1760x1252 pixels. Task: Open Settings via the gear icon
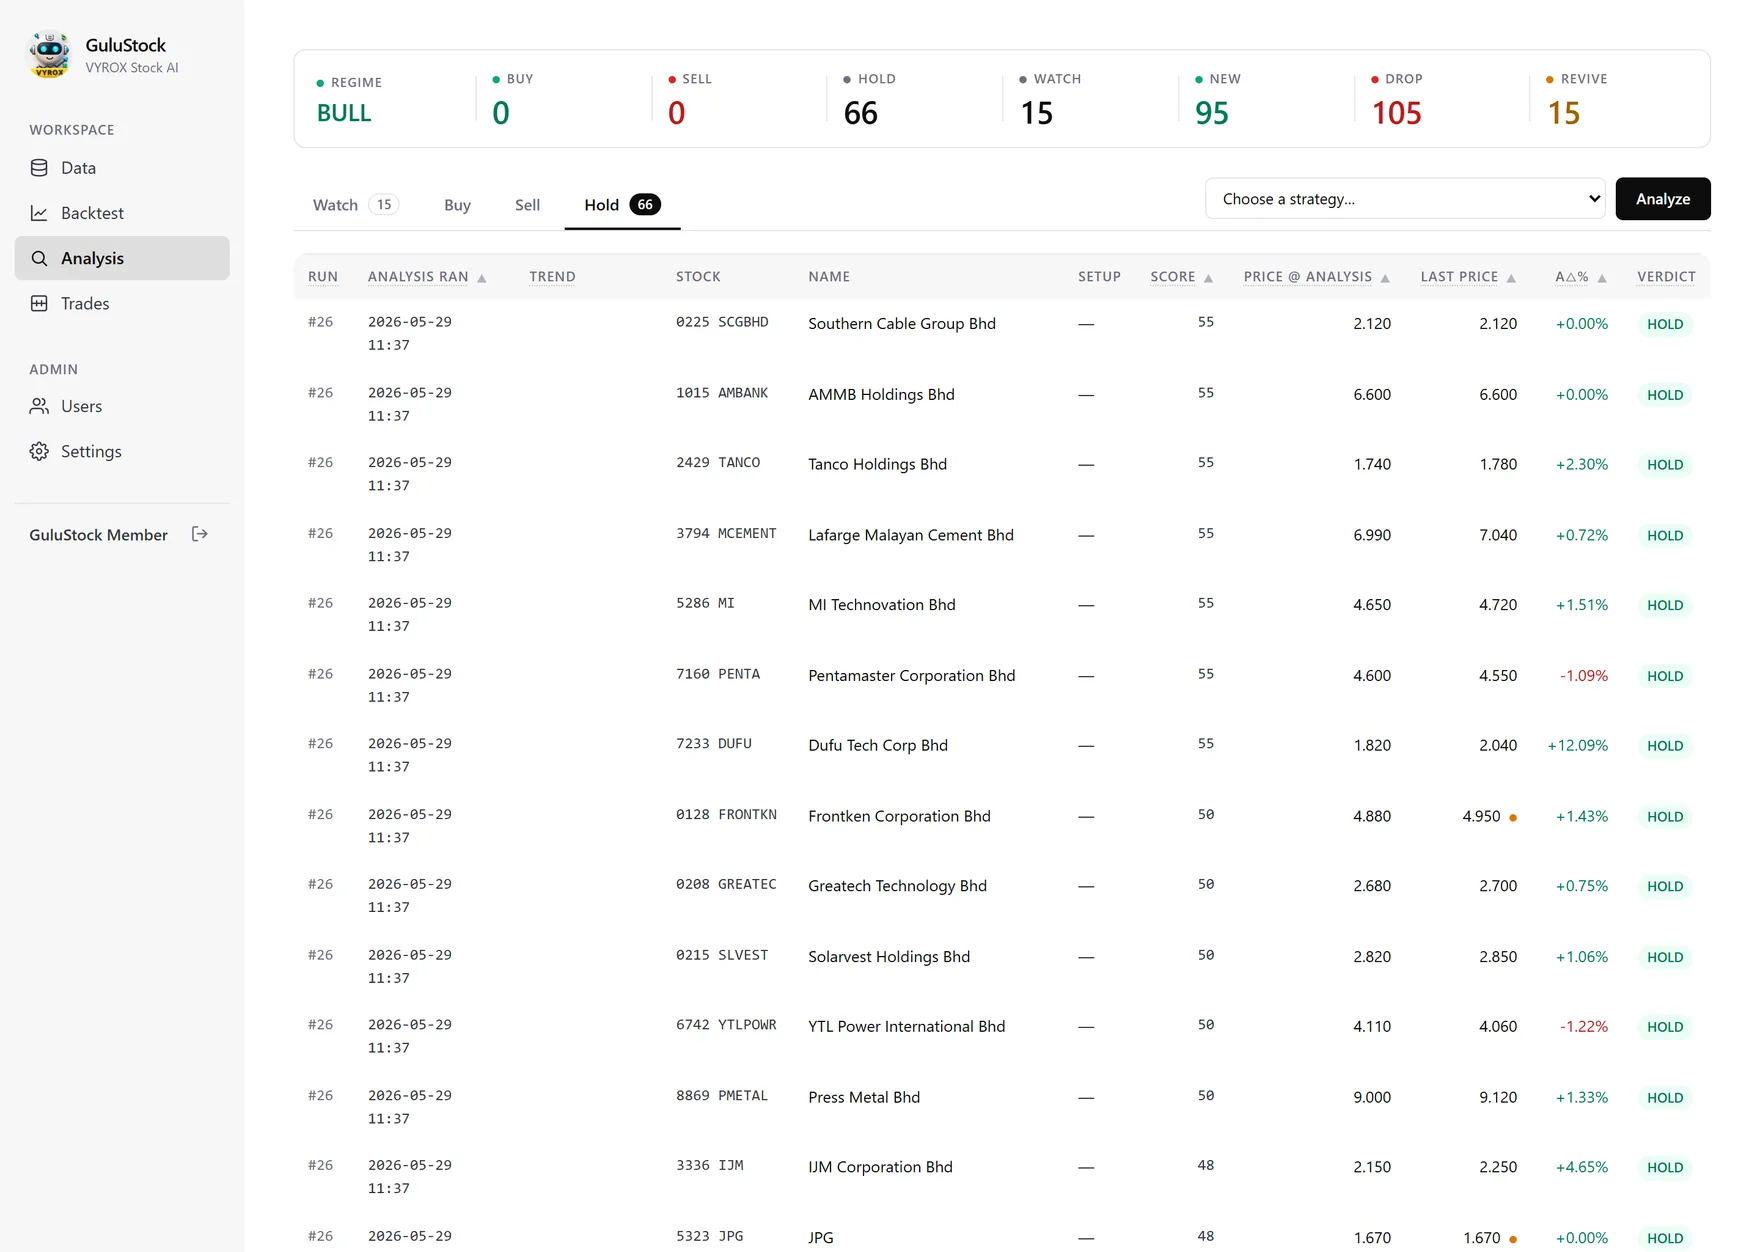pyautogui.click(x=39, y=451)
